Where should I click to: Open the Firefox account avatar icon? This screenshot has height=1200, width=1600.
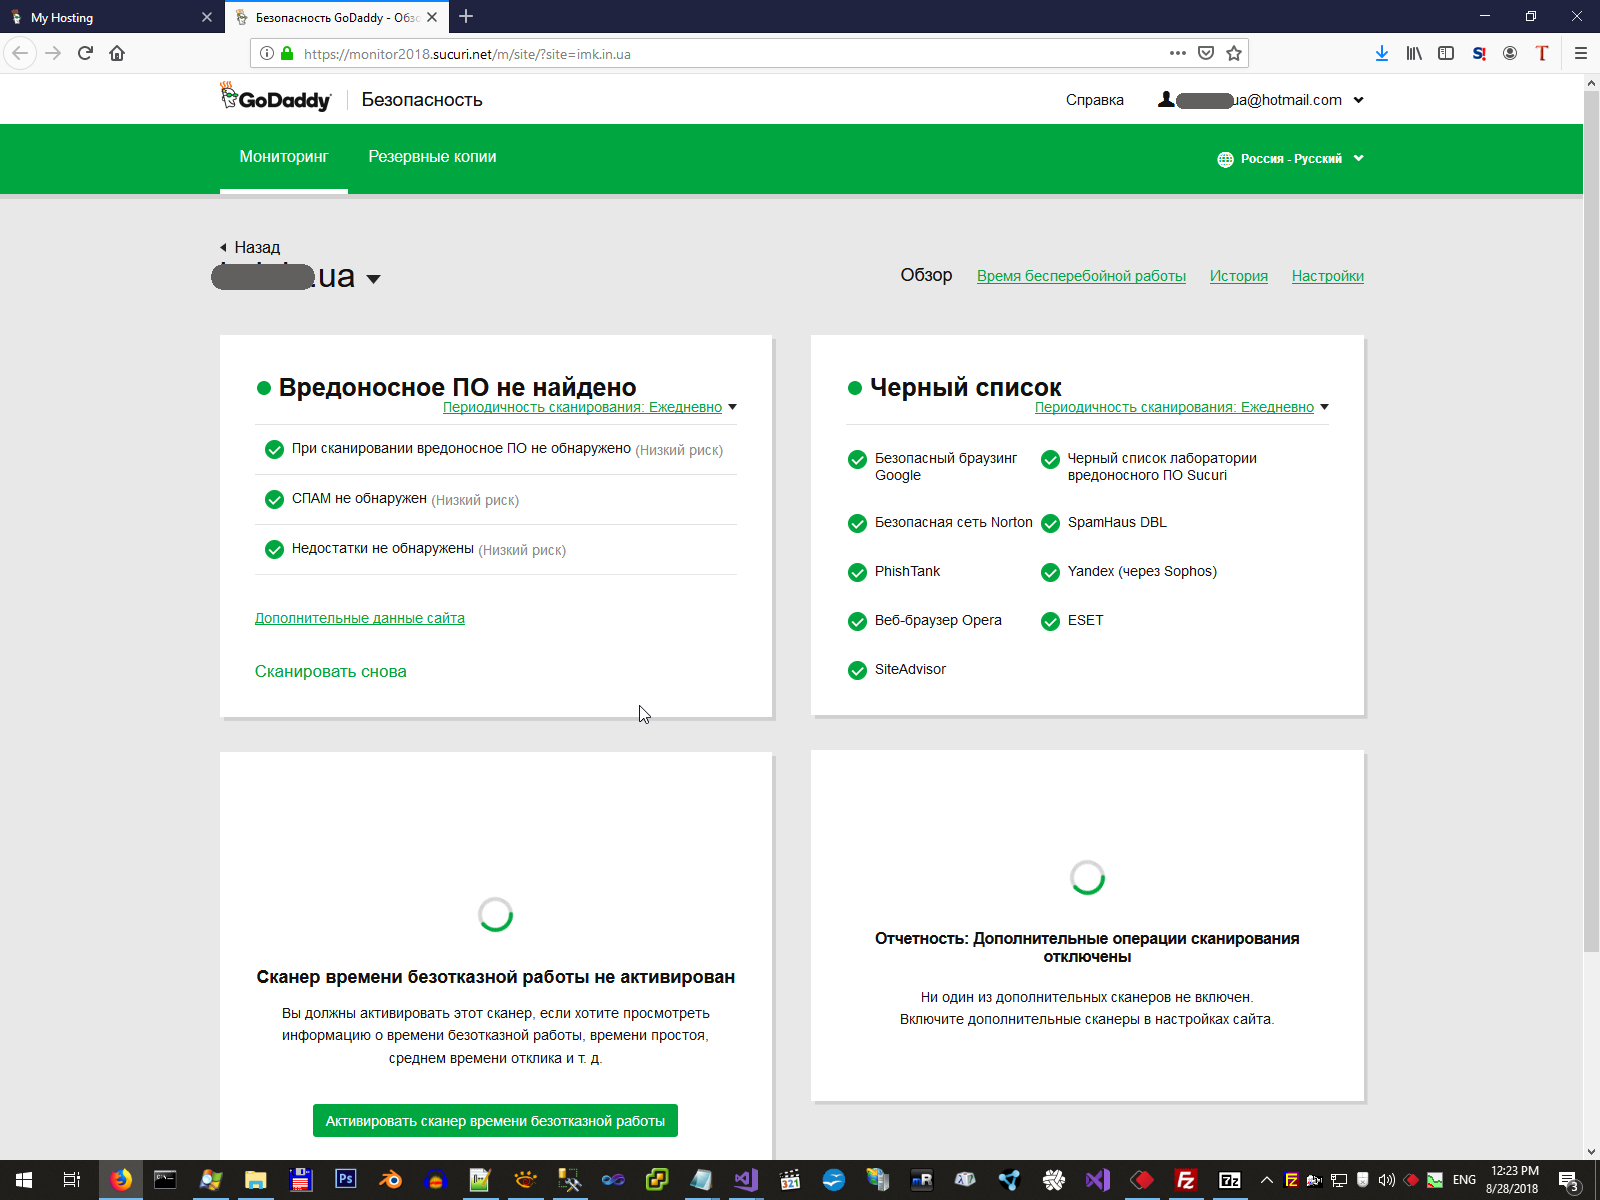click(x=1510, y=53)
